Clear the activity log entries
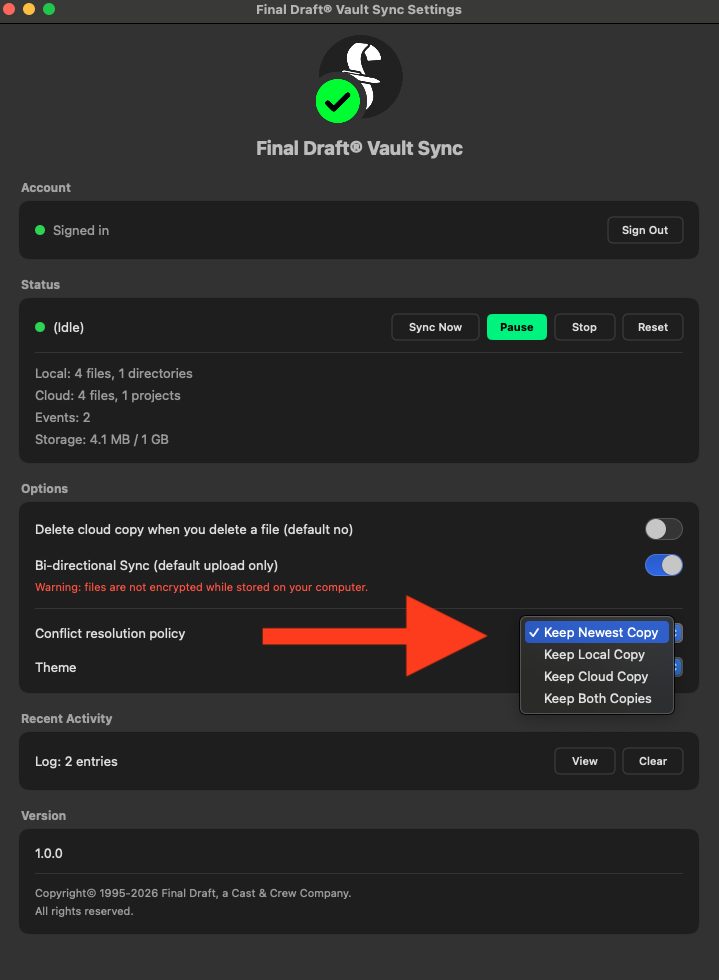The width and height of the screenshot is (719, 980). pos(652,761)
